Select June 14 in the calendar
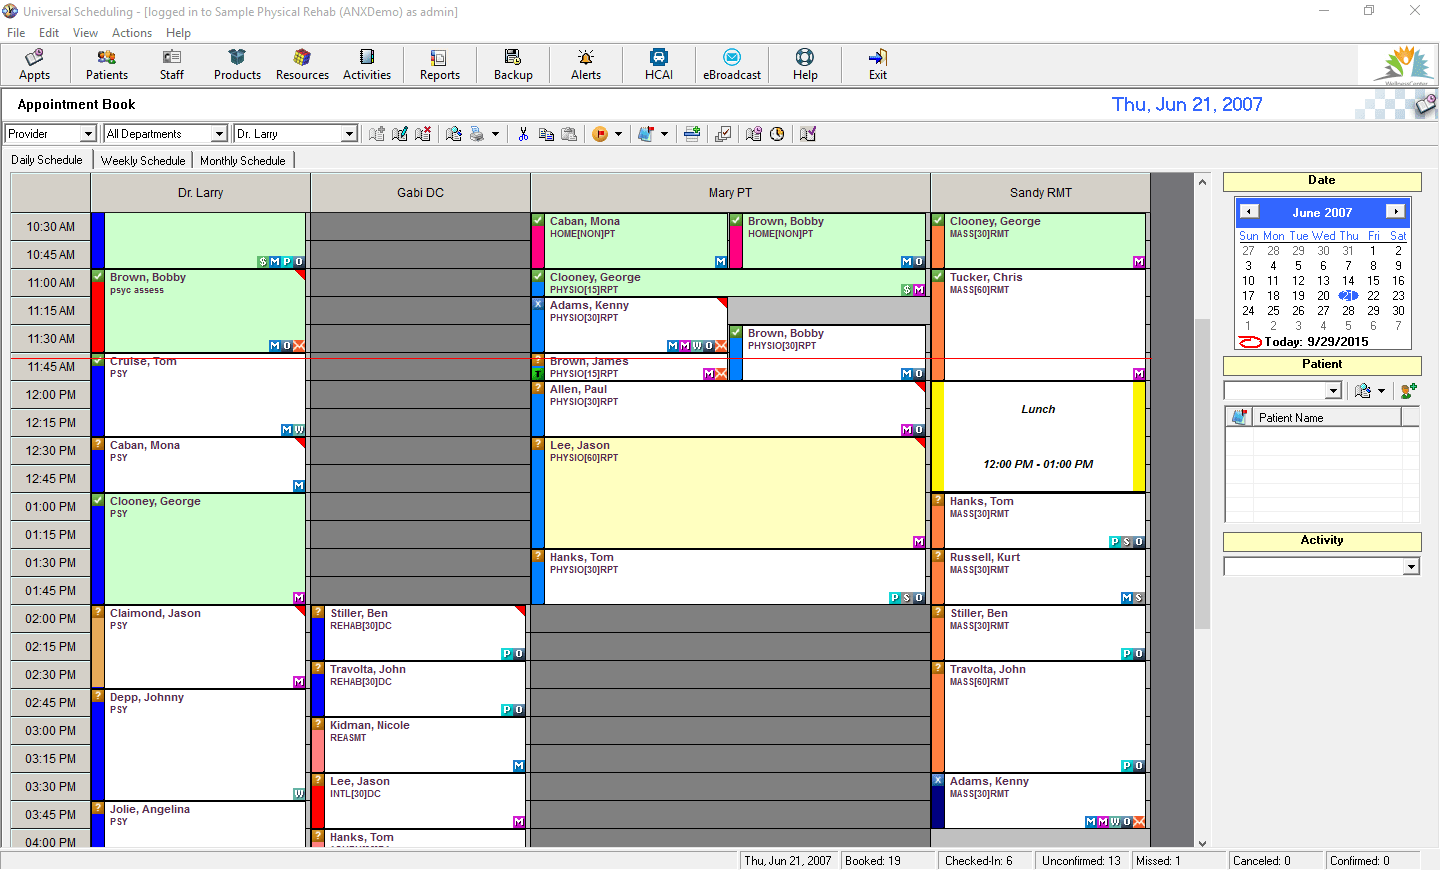Image resolution: width=1440 pixels, height=870 pixels. [1348, 281]
